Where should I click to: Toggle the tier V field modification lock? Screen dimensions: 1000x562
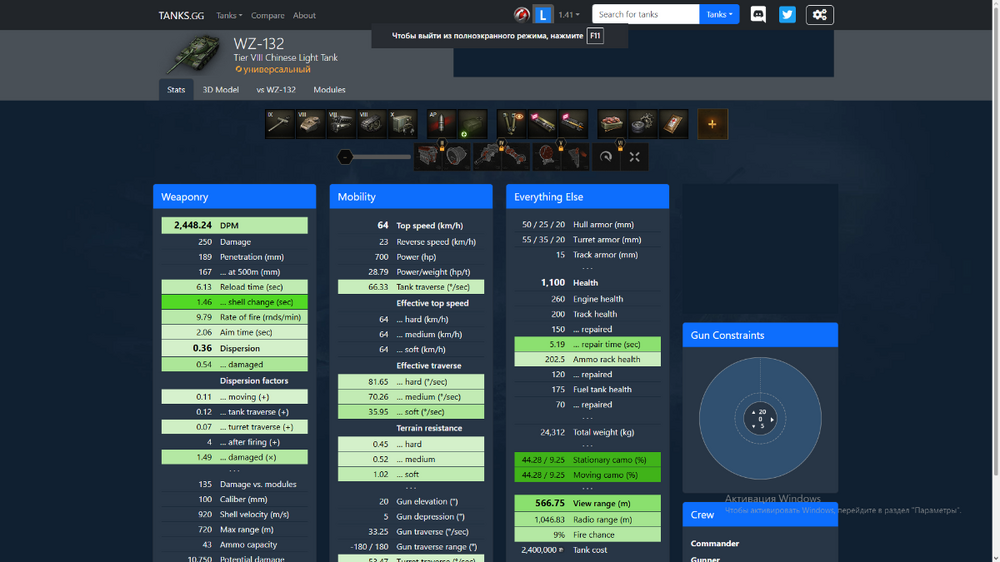(x=561, y=145)
